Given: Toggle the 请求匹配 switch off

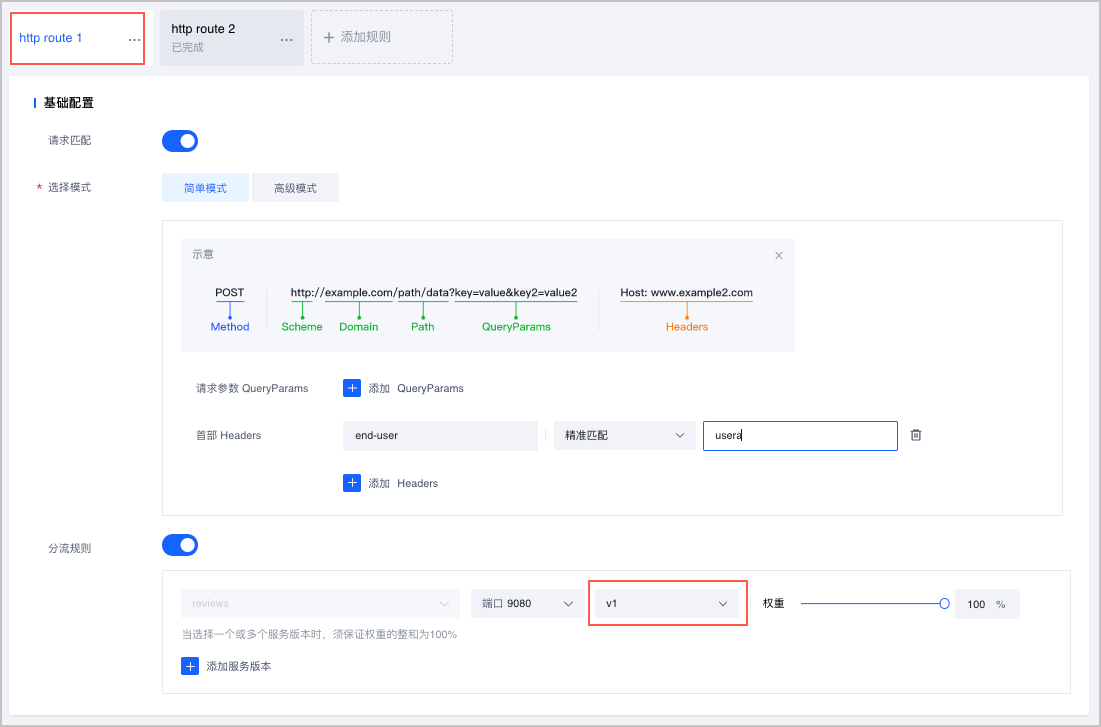Looking at the screenshot, I should [x=180, y=141].
